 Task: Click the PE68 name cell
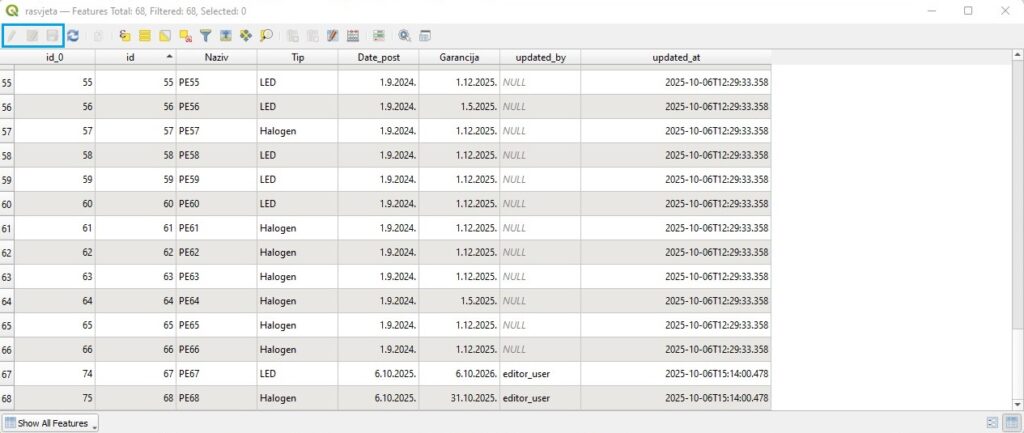(x=217, y=398)
